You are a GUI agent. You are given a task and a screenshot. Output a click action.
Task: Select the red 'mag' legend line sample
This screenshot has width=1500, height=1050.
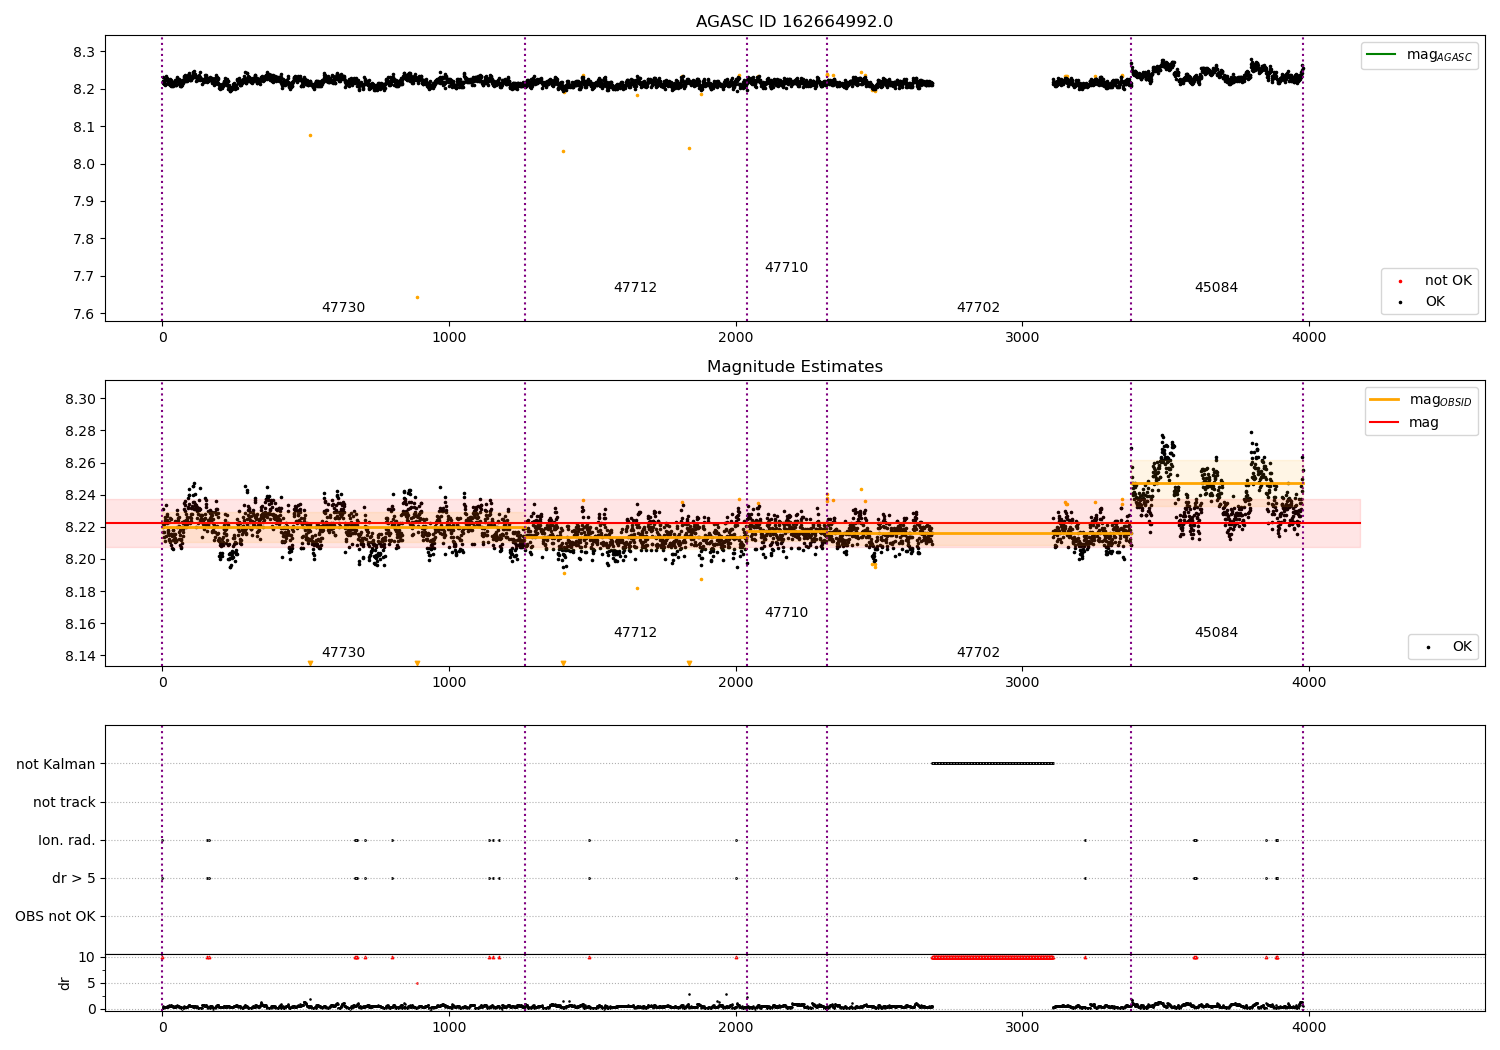[x=1385, y=423]
